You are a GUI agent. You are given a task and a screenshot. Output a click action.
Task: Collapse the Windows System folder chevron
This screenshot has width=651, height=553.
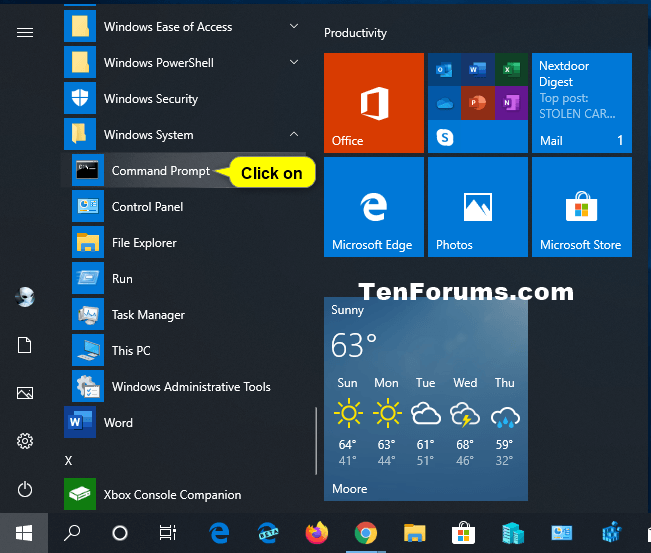(294, 135)
